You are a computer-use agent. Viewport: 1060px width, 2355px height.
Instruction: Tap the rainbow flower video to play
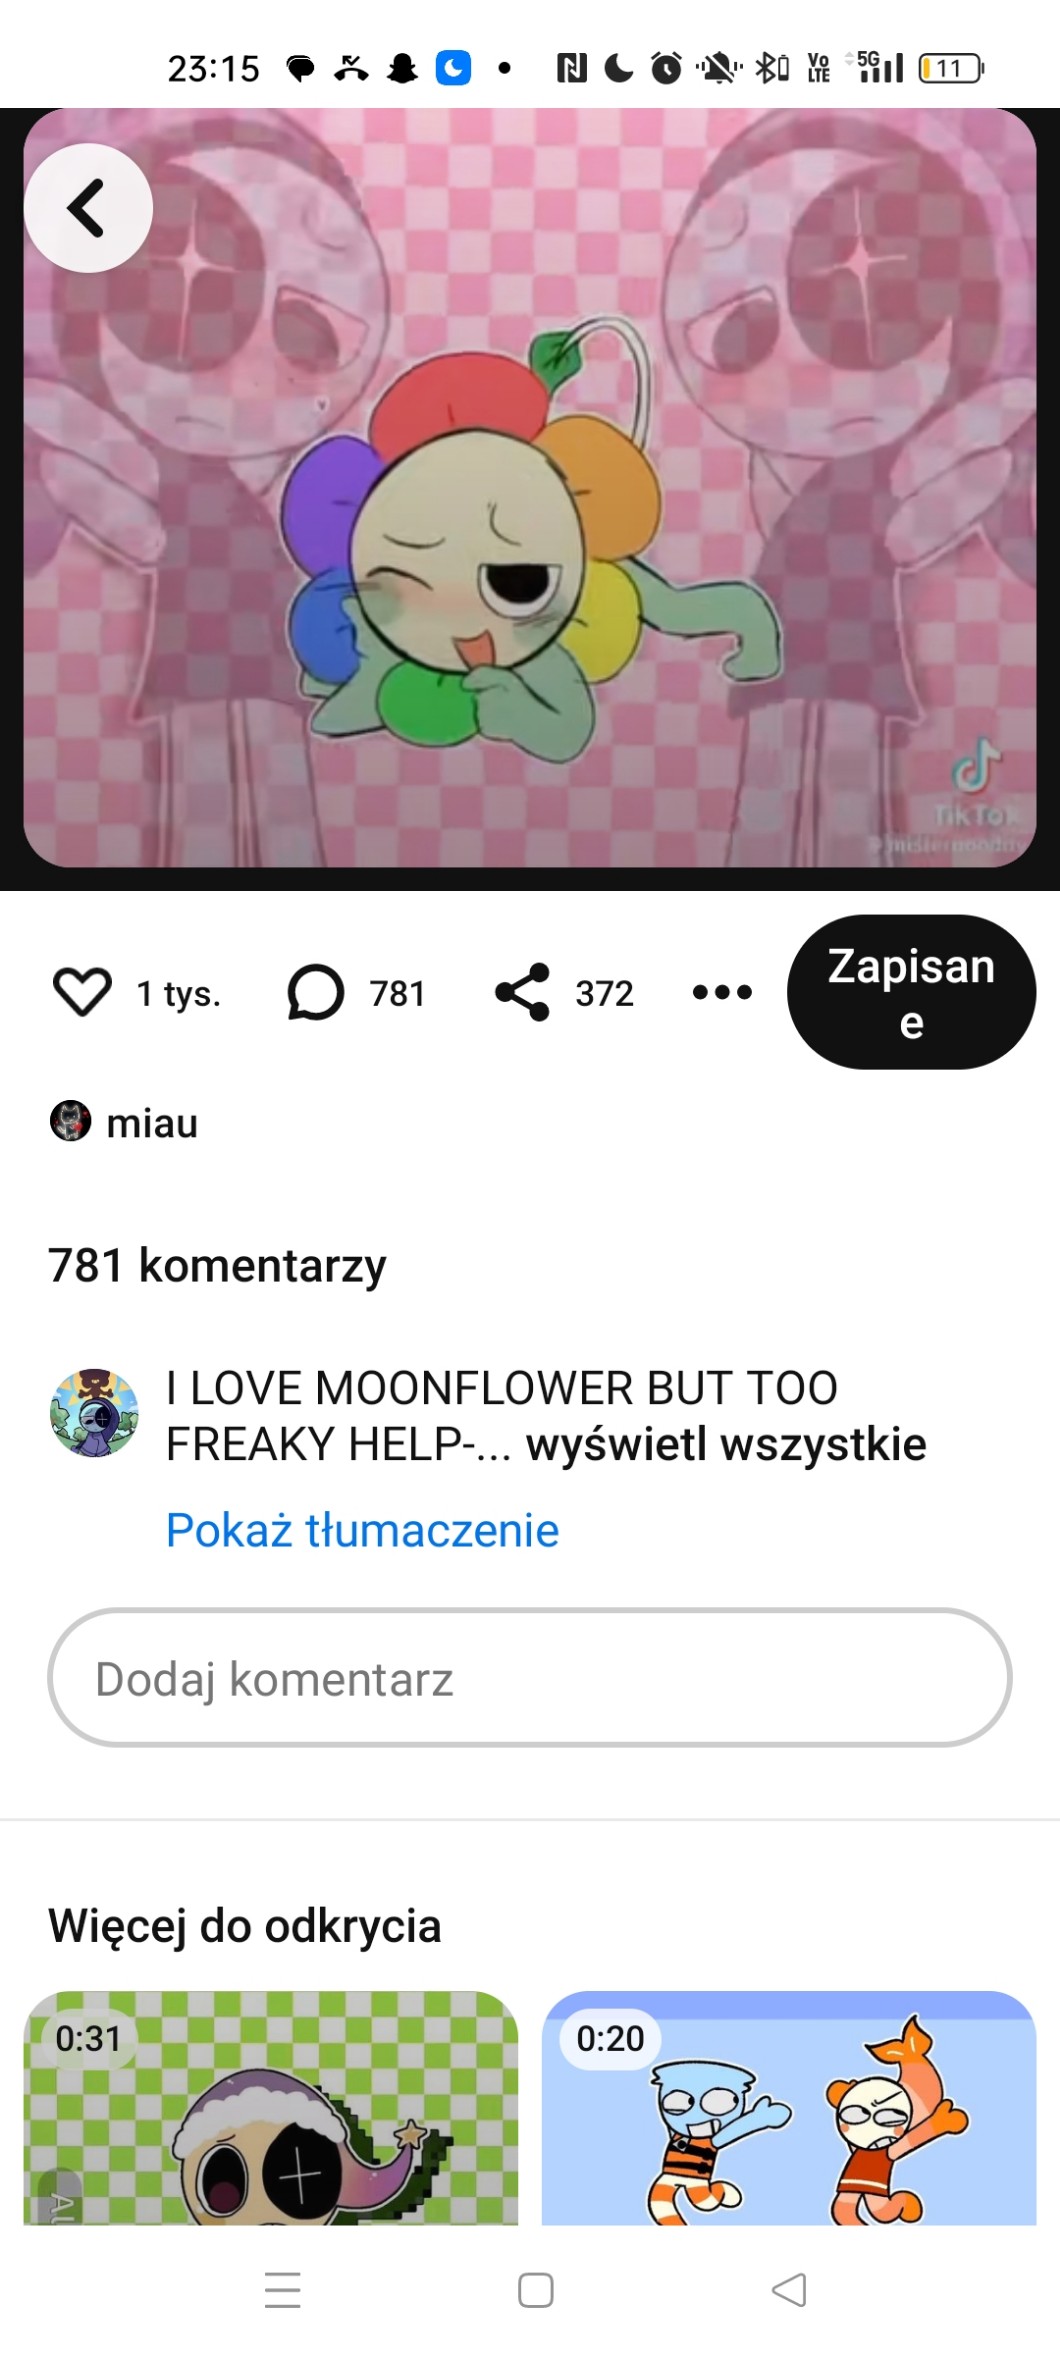[x=530, y=487]
